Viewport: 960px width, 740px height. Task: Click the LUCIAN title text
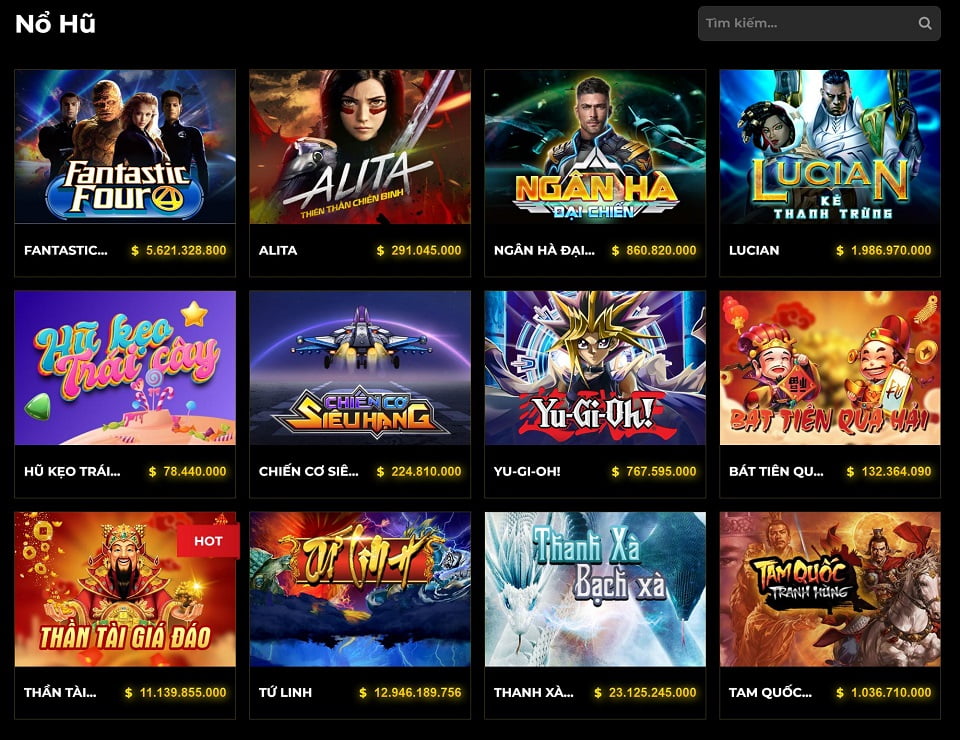(x=754, y=250)
